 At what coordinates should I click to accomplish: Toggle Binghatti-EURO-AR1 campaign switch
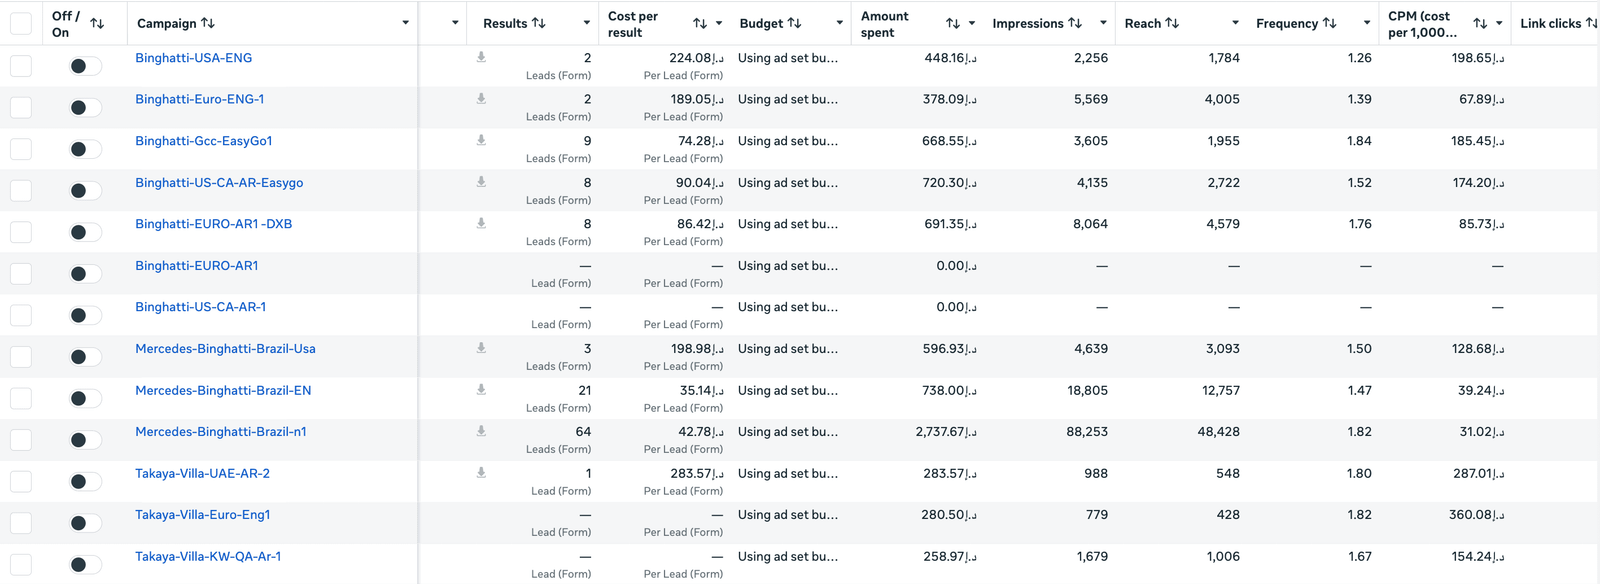tap(85, 274)
